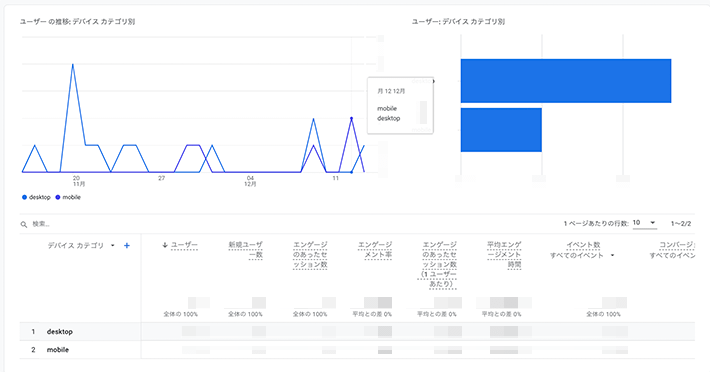Image resolution: width=710 pixels, height=372 pixels.
Task: Open the デバイス カテゴリ dimension dropdown
Action: (x=112, y=246)
